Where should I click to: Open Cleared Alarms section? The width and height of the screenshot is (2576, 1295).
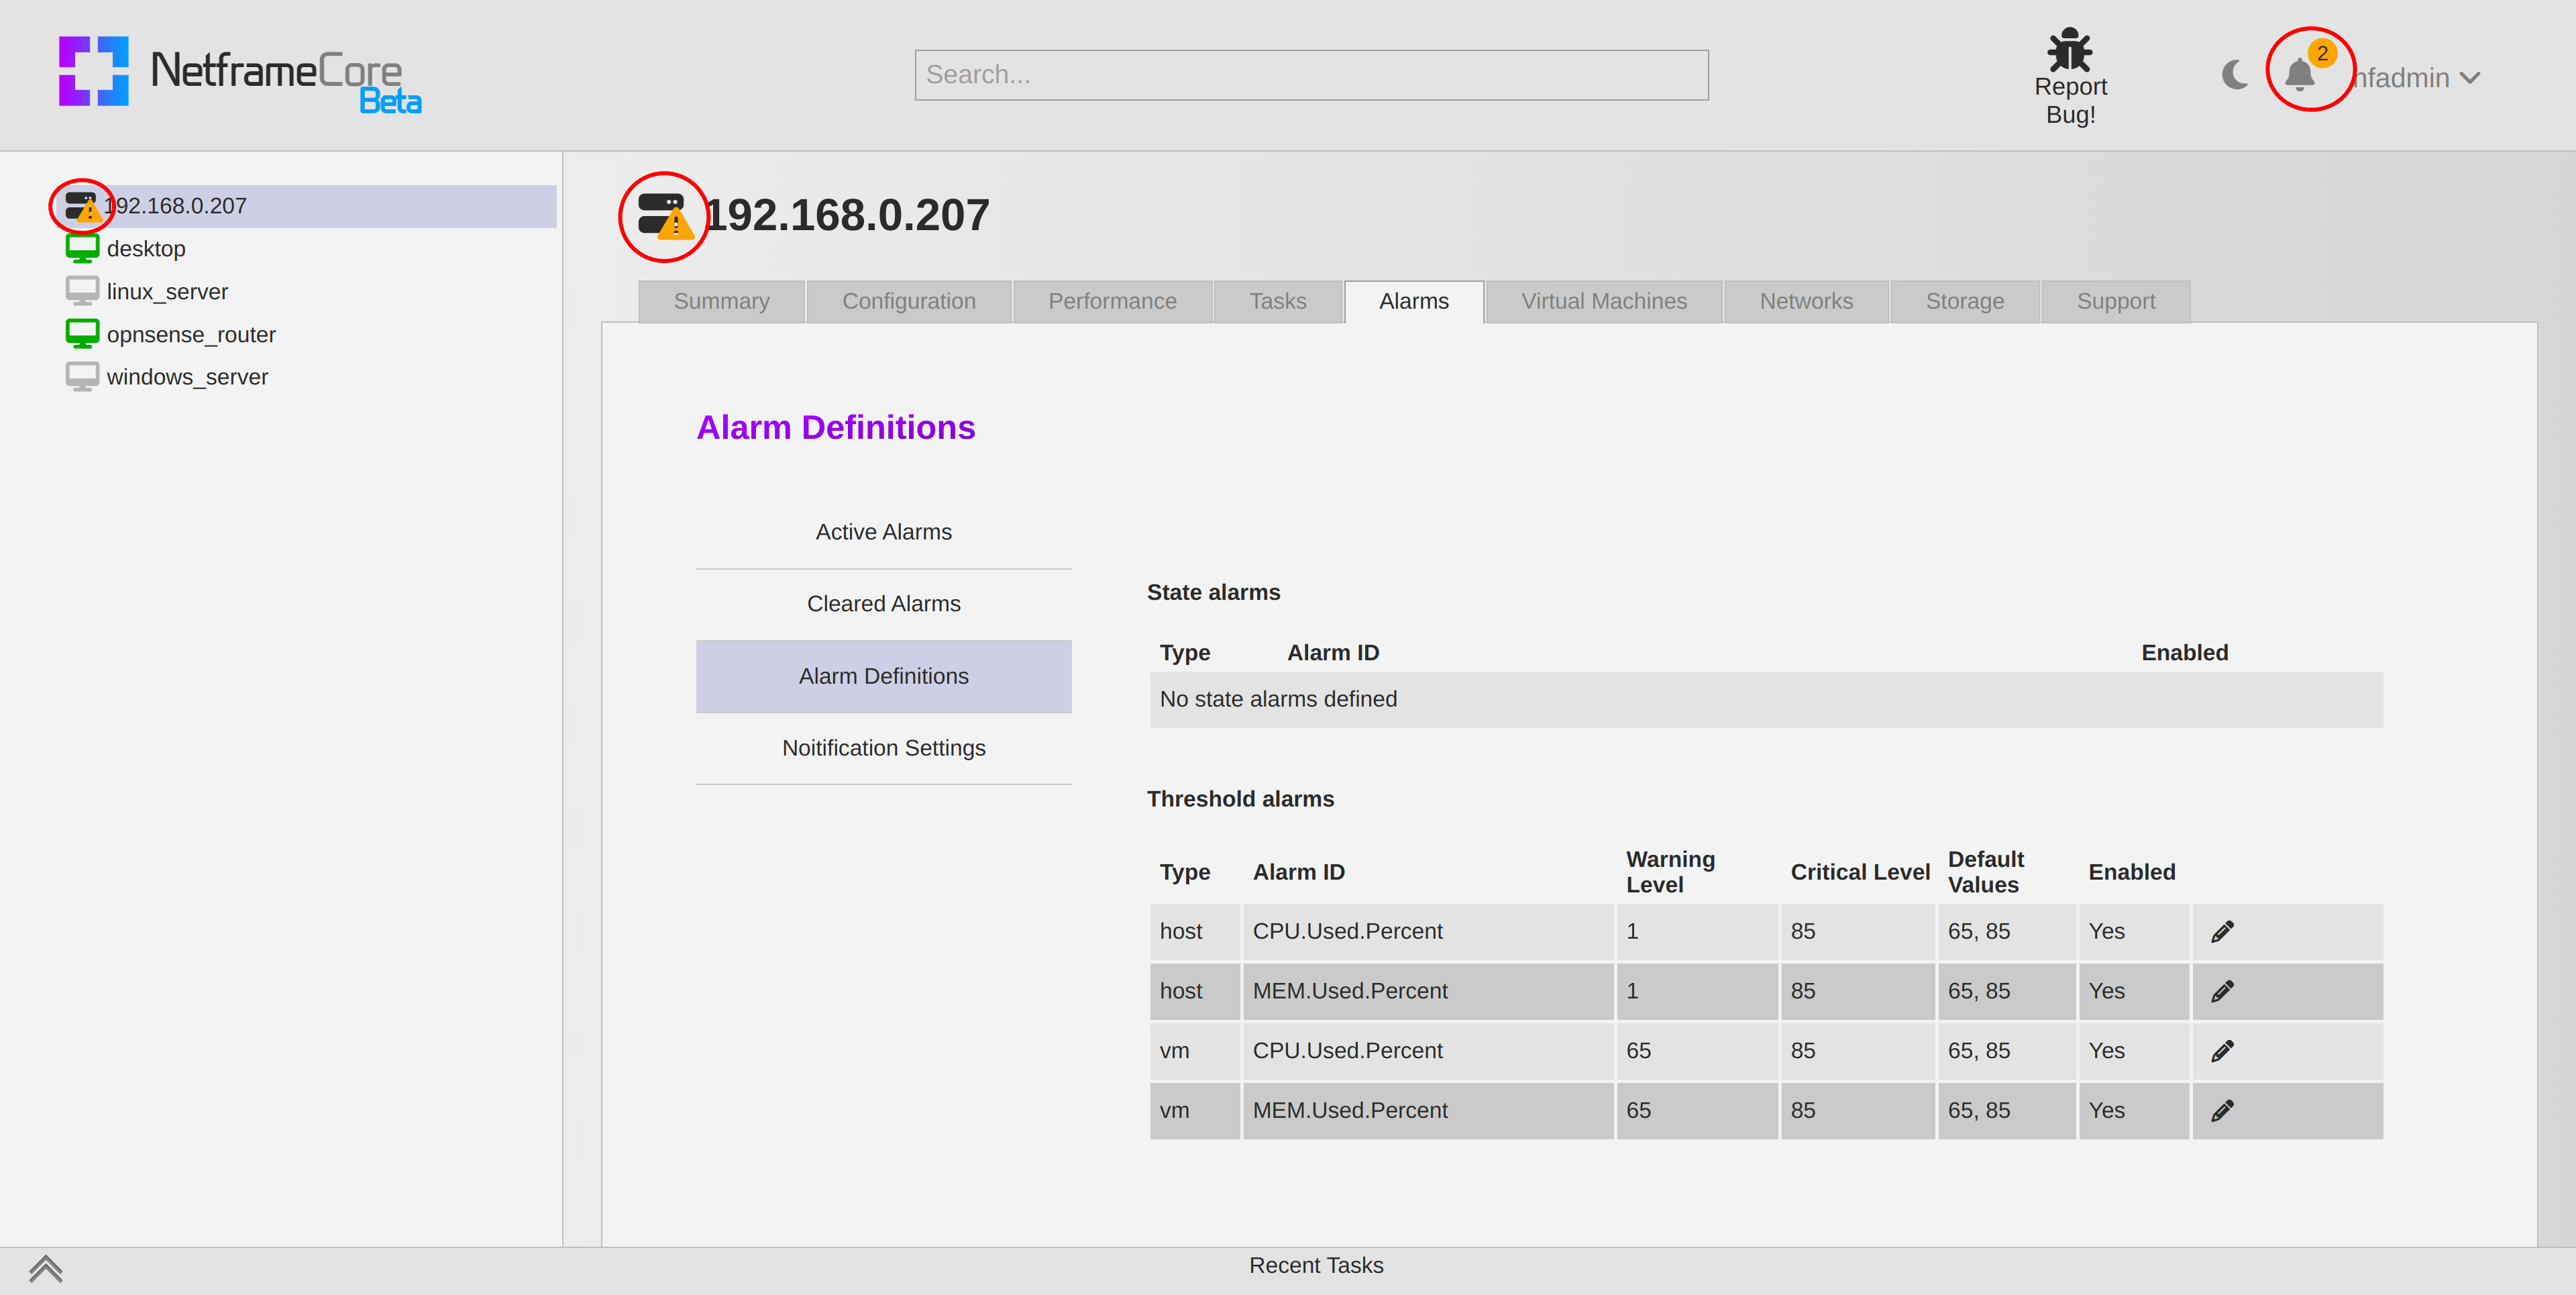coord(883,604)
